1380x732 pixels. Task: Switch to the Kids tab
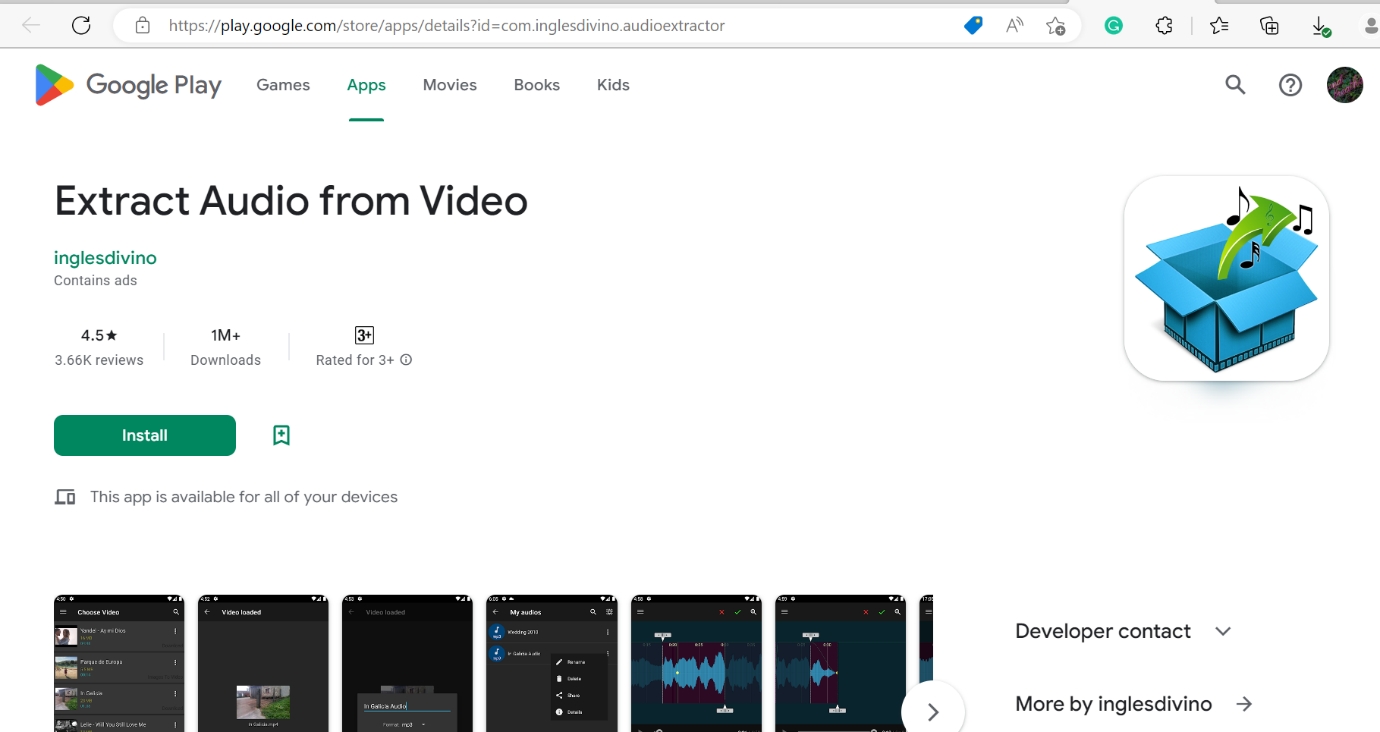point(613,85)
